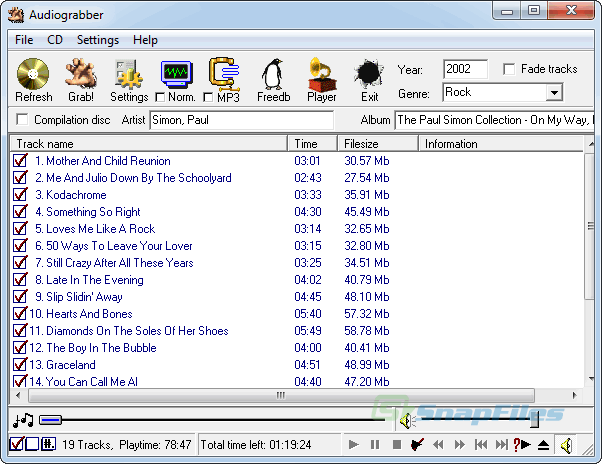Screen dimensions: 602x464
Task: Click the Play button in playback controls
Action: pos(354,444)
